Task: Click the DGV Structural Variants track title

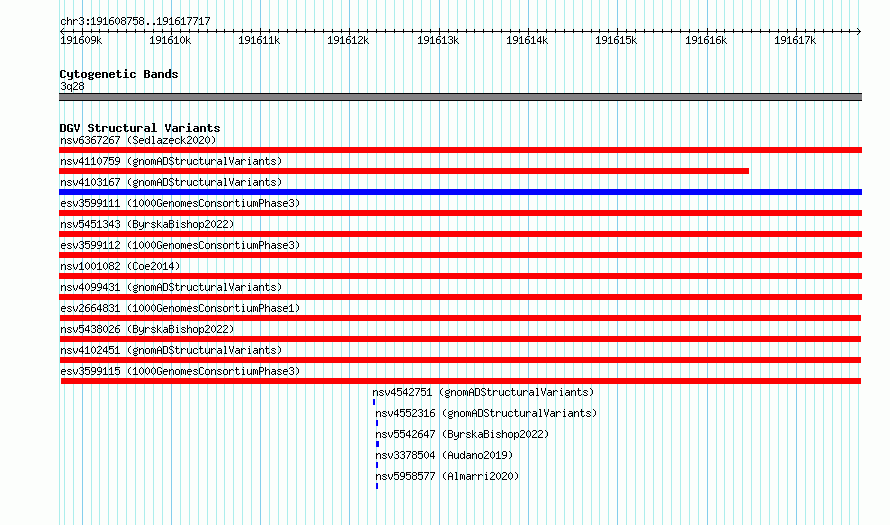Action: (140, 128)
